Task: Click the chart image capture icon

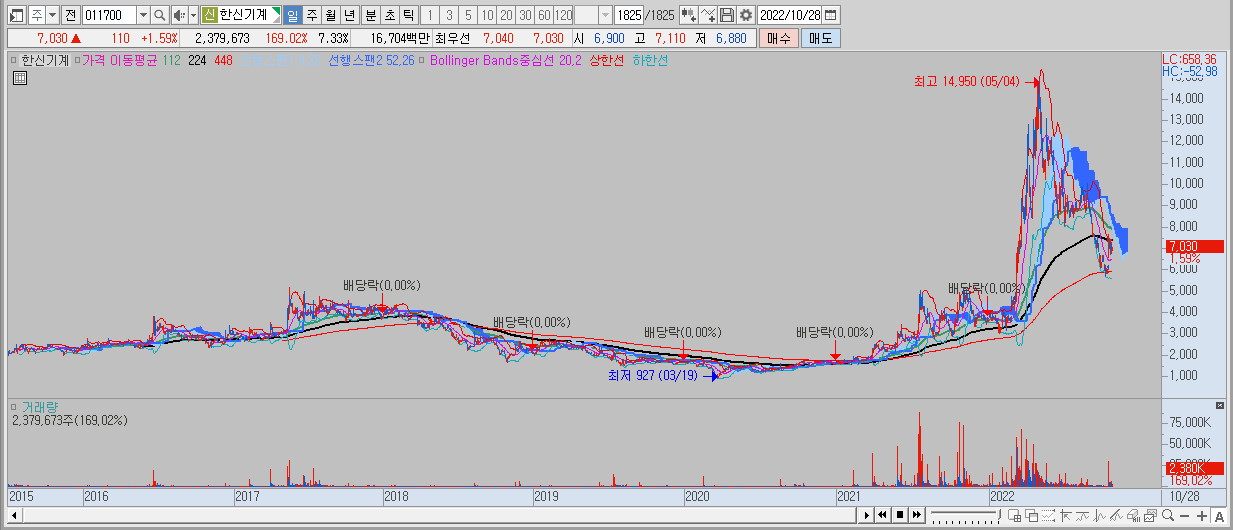Action: coord(1151,515)
